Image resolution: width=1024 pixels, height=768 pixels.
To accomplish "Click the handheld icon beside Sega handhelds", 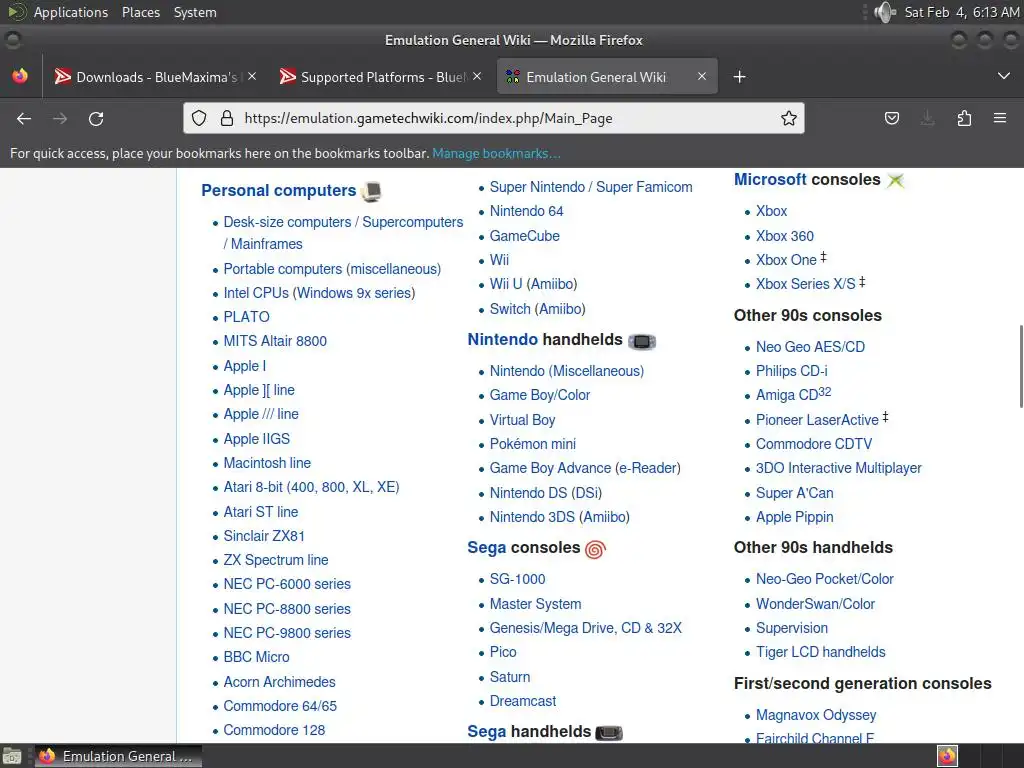I will (x=609, y=733).
